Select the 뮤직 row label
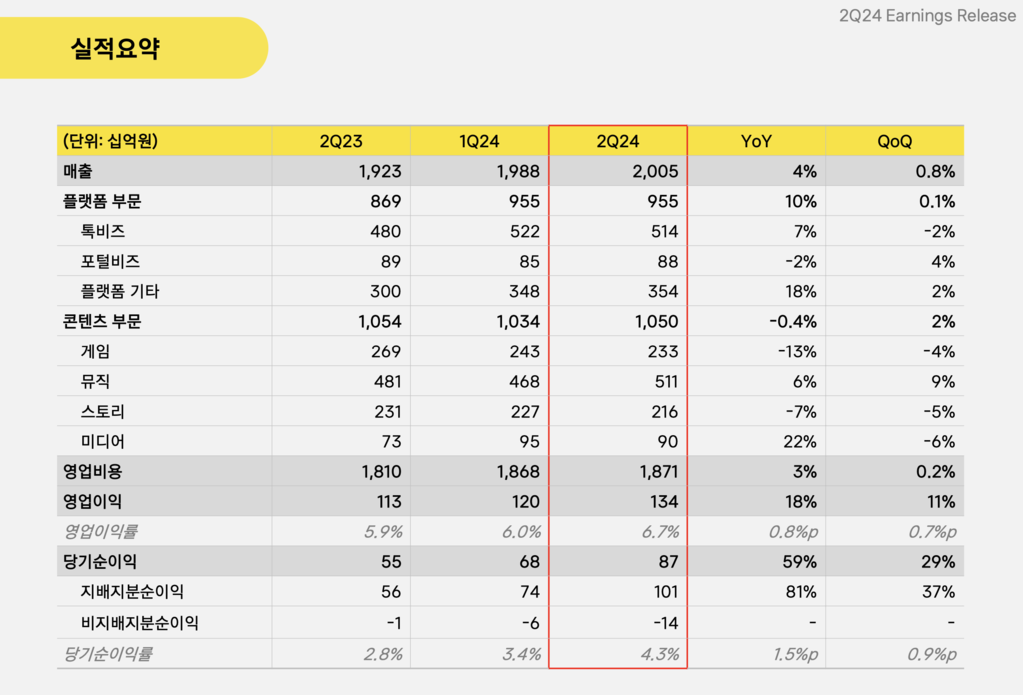Image resolution: width=1023 pixels, height=695 pixels. point(96,382)
